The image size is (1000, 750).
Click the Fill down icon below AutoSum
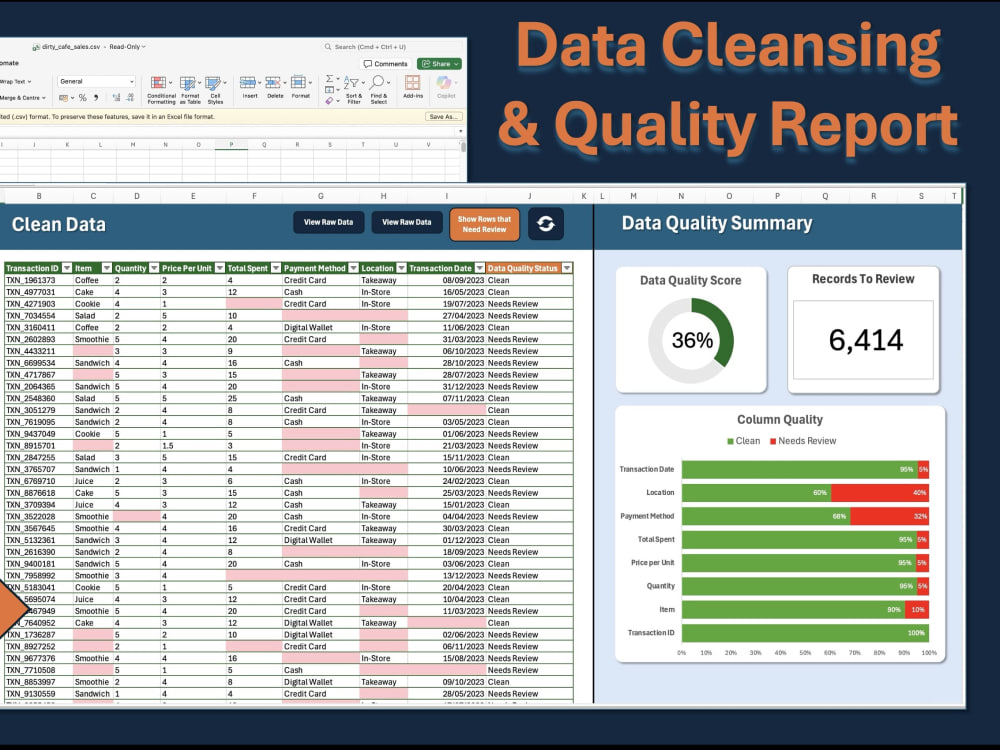pyautogui.click(x=329, y=90)
